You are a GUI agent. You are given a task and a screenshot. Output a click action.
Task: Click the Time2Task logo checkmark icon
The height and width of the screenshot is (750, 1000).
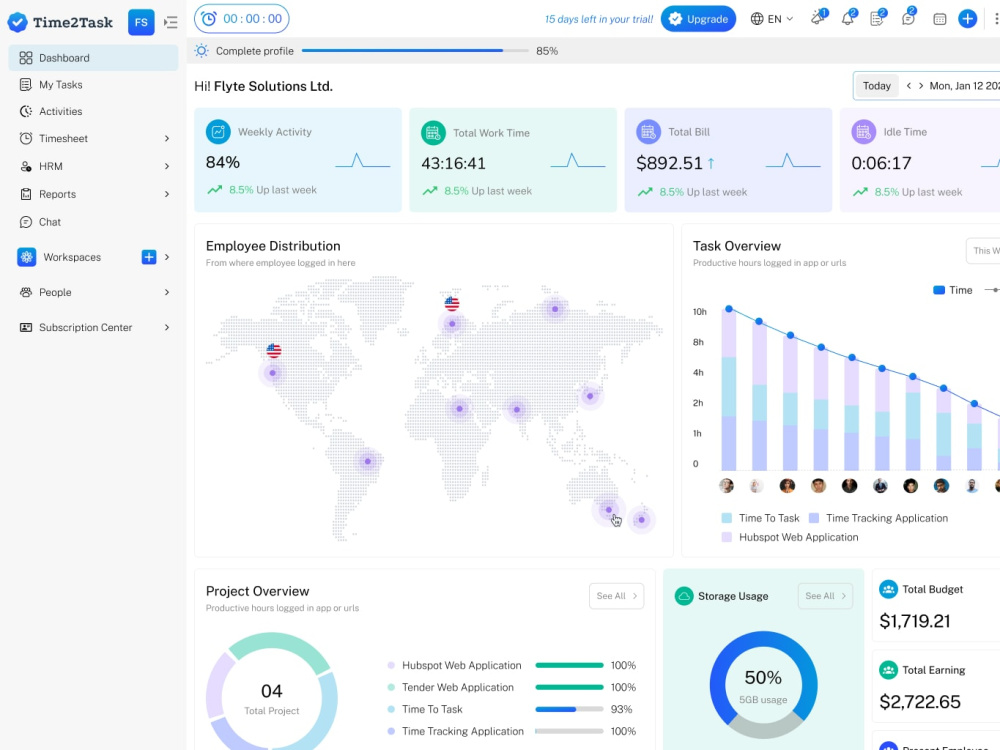17,22
